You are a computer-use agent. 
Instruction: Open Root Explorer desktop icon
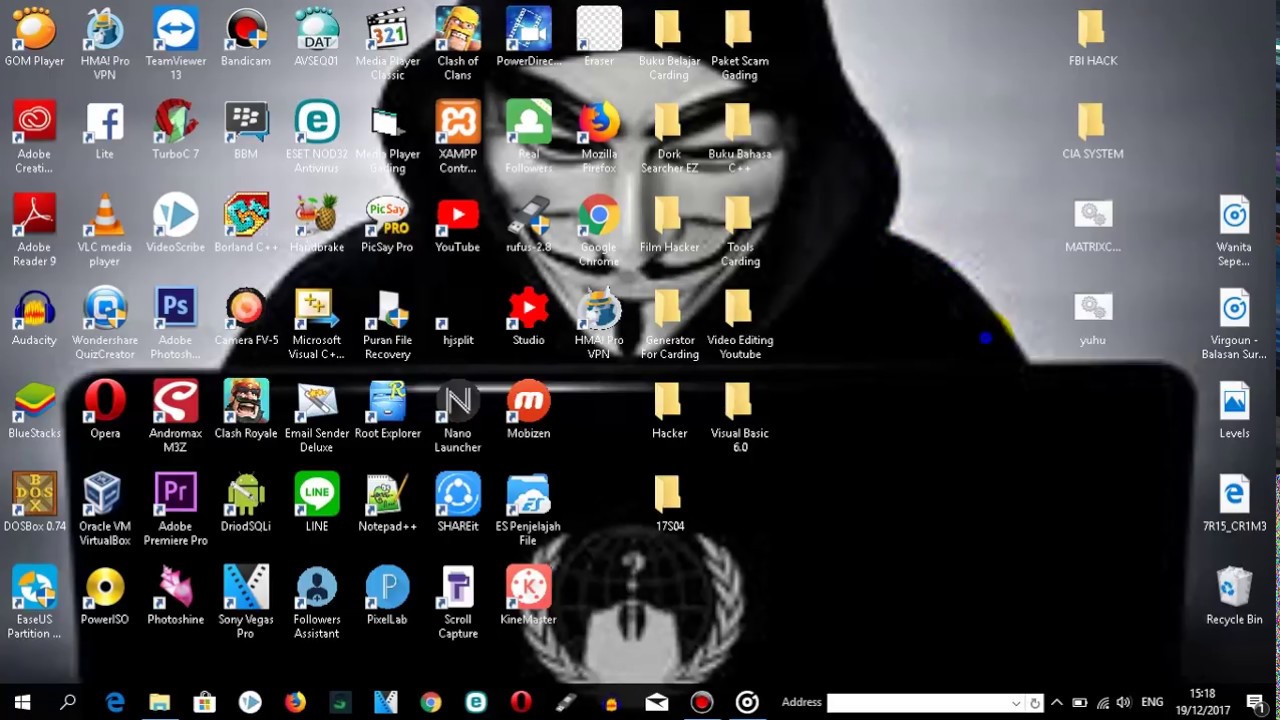point(387,409)
